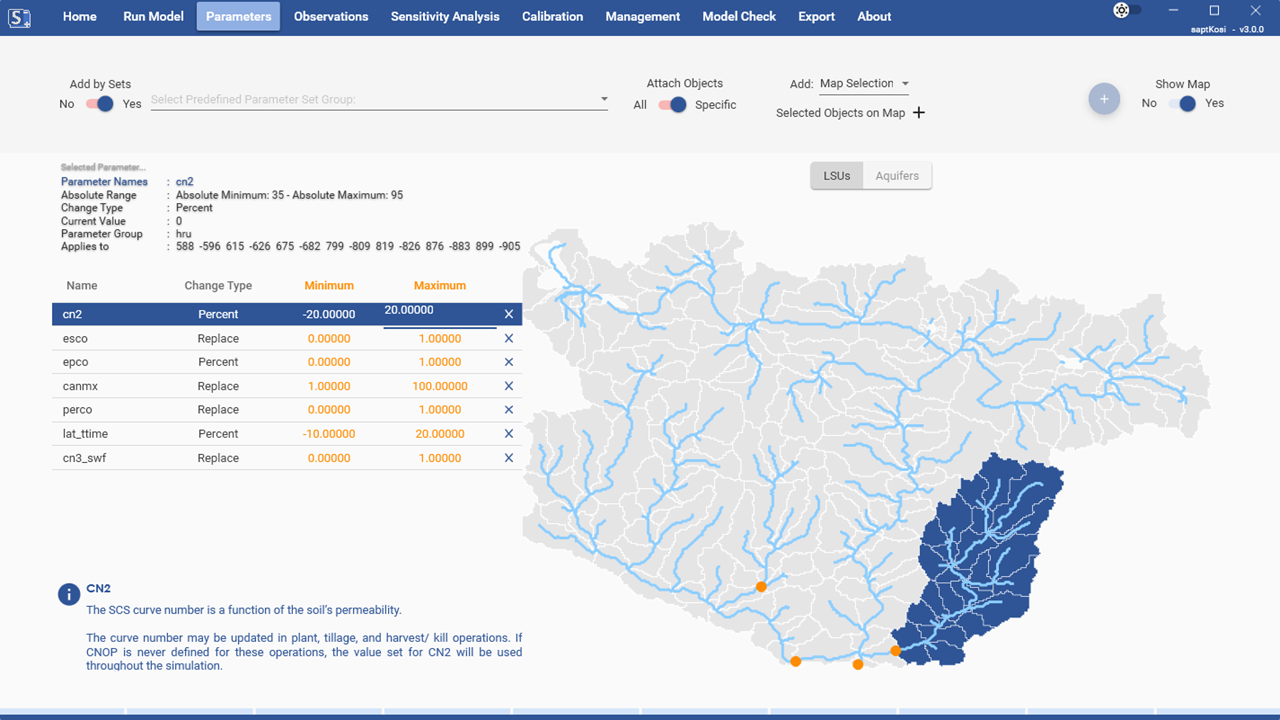
Task: Switch to the Aquifers map tab
Action: pos(897,176)
